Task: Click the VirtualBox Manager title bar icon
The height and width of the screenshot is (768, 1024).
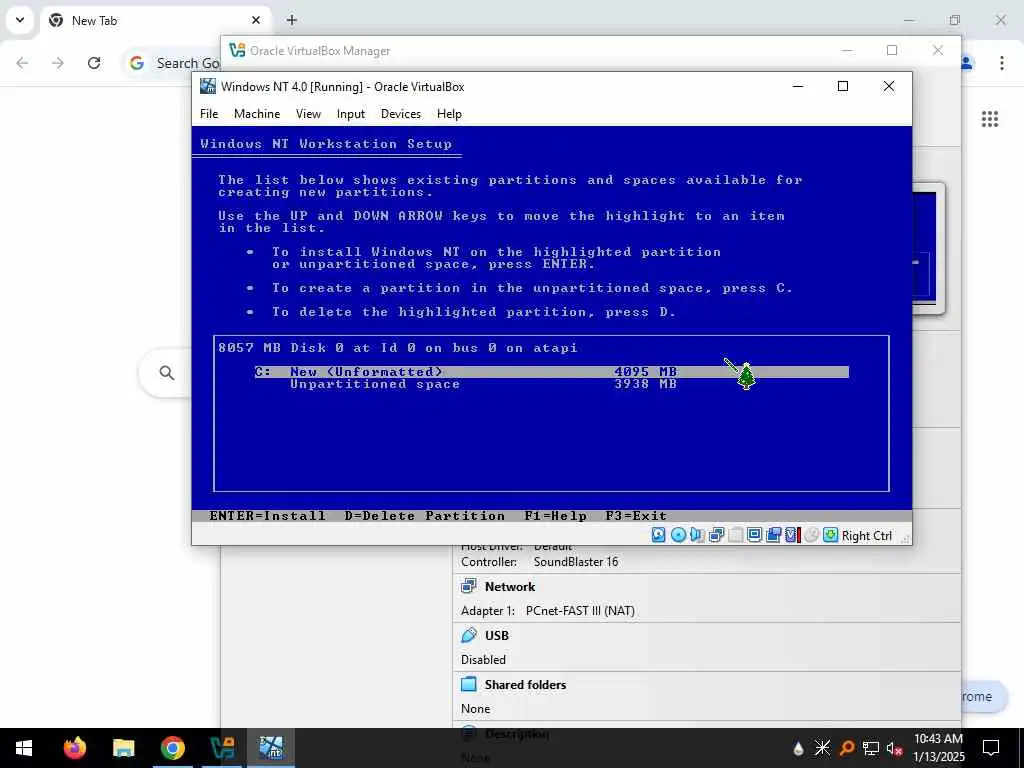Action: (x=237, y=50)
